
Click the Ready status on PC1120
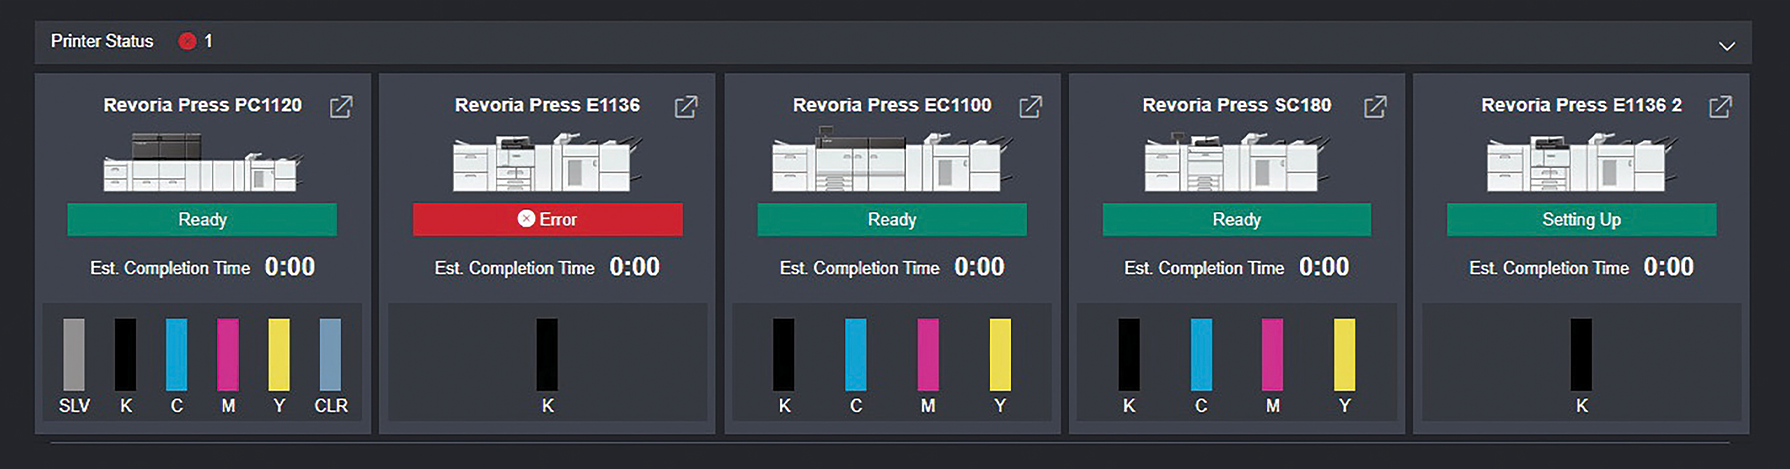[x=202, y=219]
